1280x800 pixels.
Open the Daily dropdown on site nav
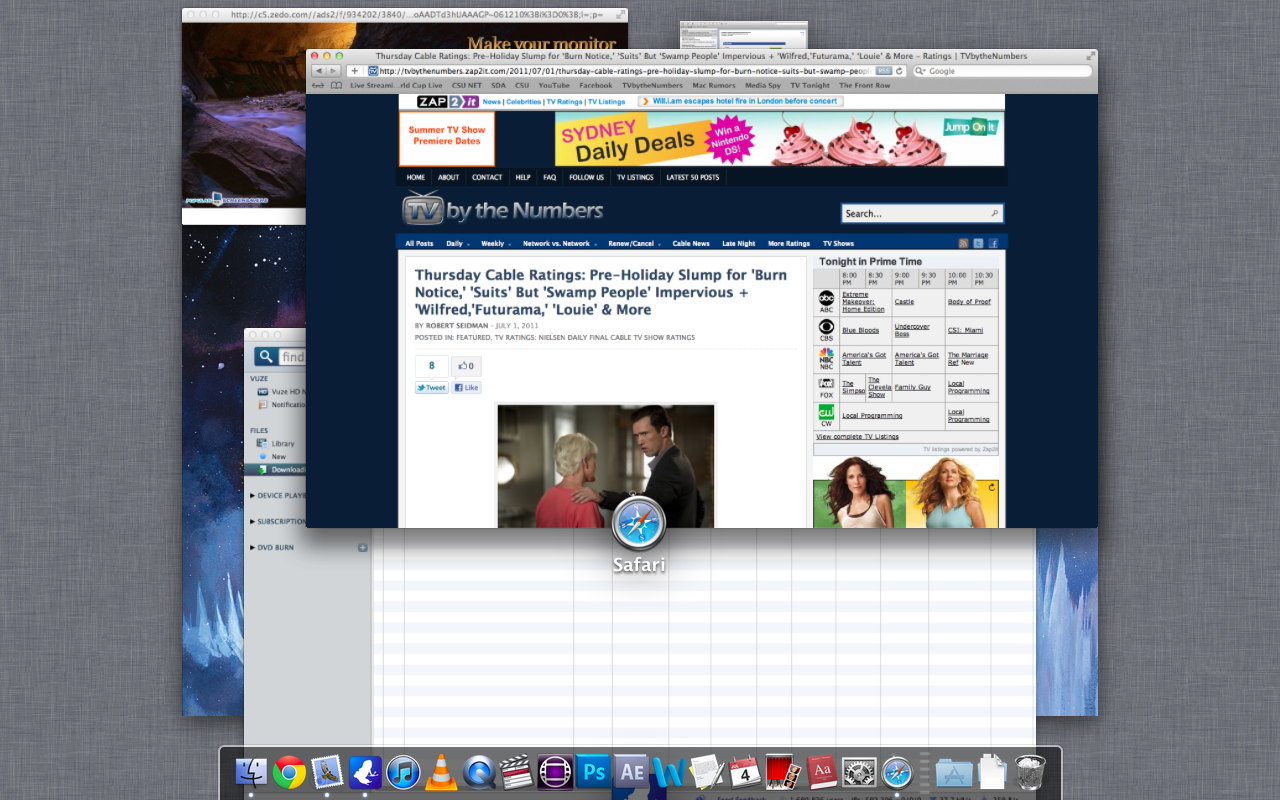[457, 243]
